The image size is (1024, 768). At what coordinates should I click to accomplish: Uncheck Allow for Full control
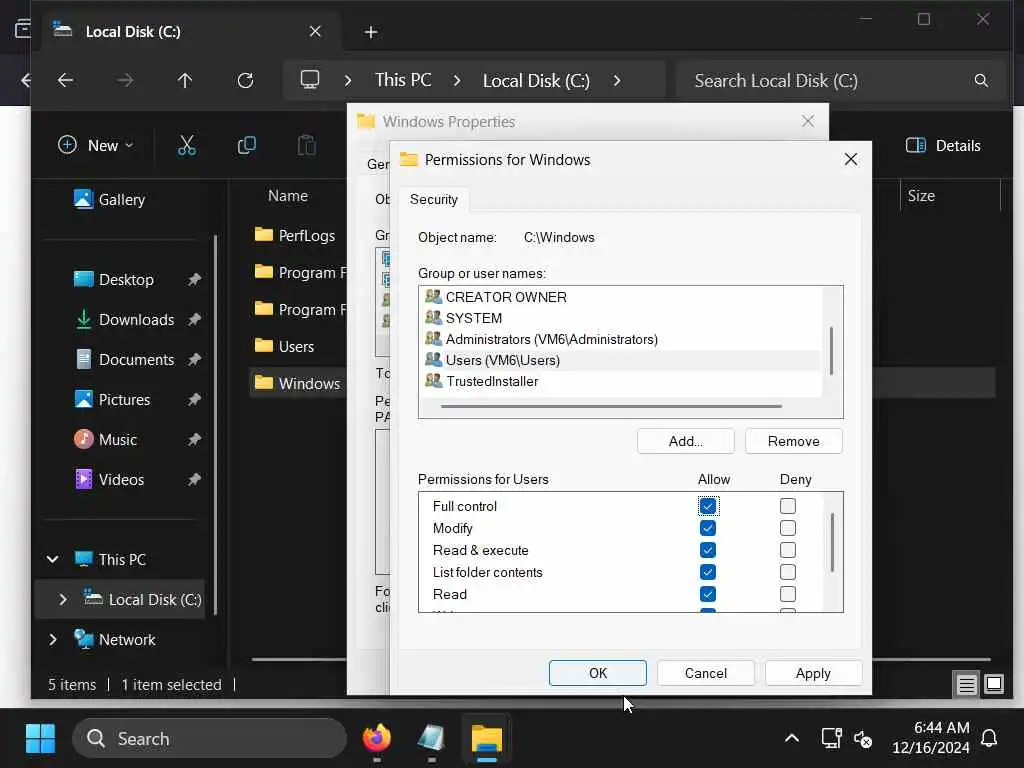pyautogui.click(x=707, y=506)
